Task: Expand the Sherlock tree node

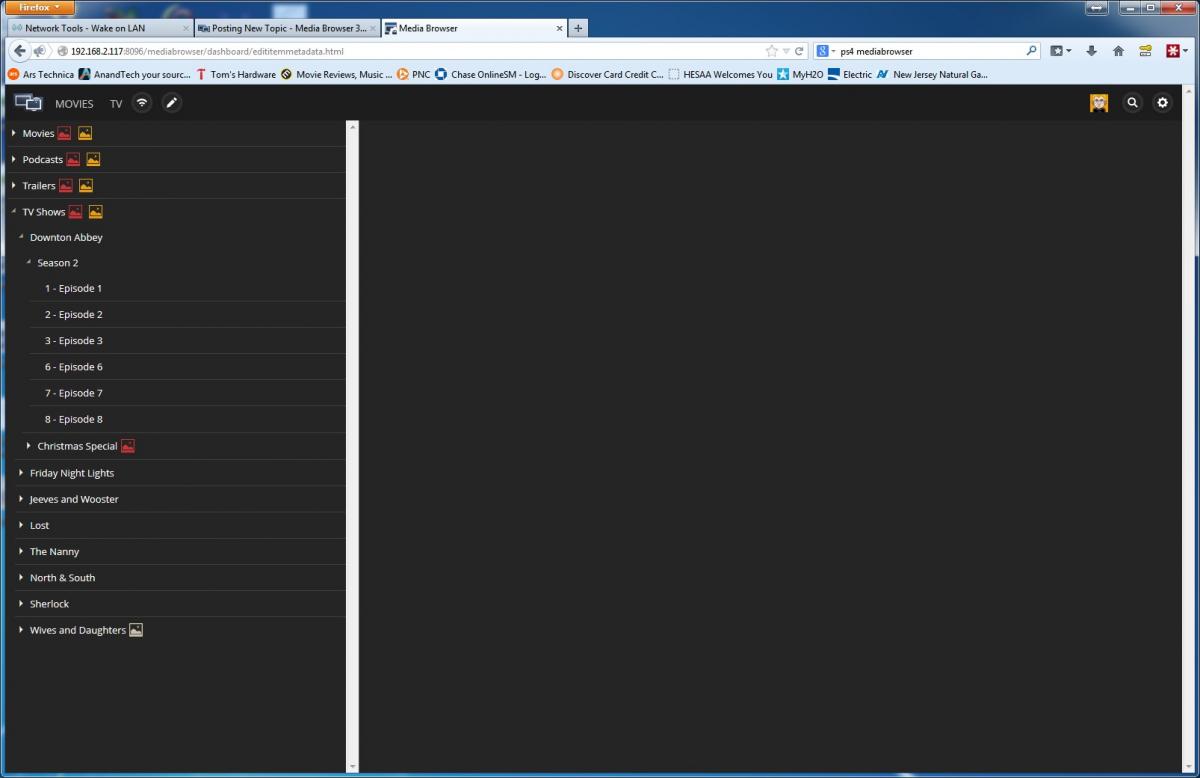Action: click(21, 604)
